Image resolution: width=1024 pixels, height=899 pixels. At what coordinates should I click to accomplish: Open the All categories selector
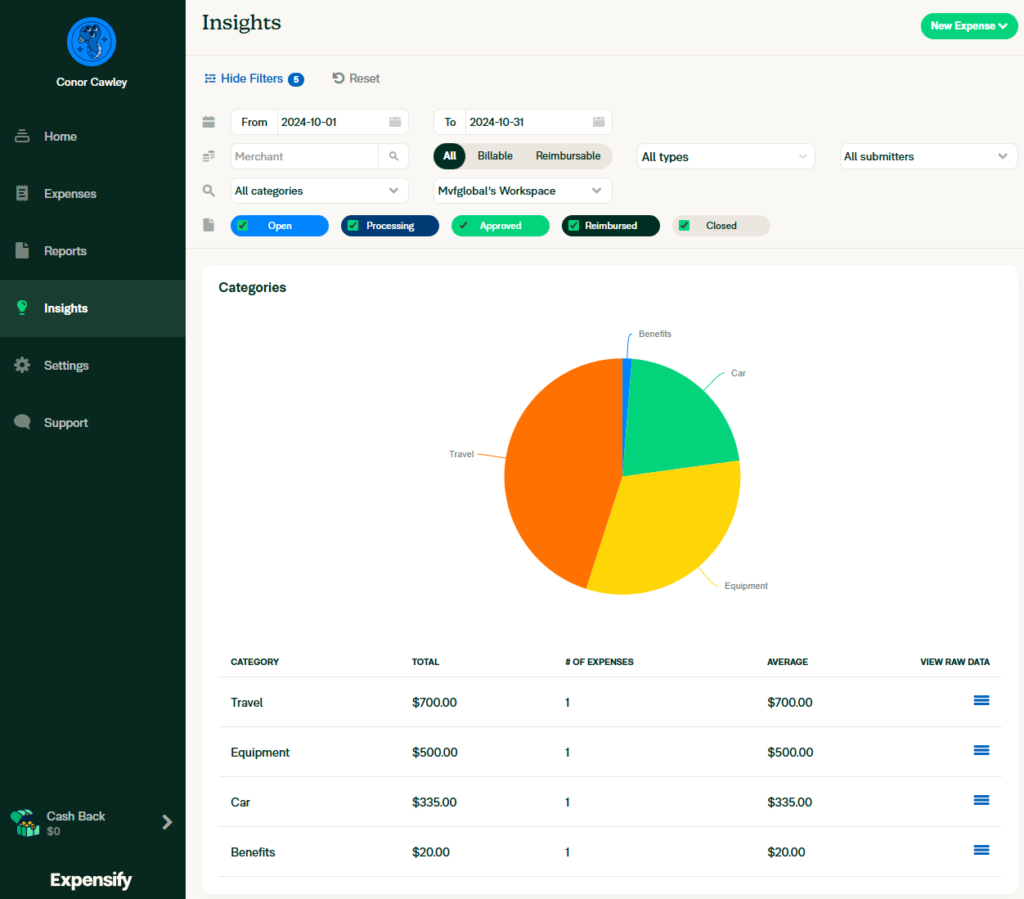(318, 190)
